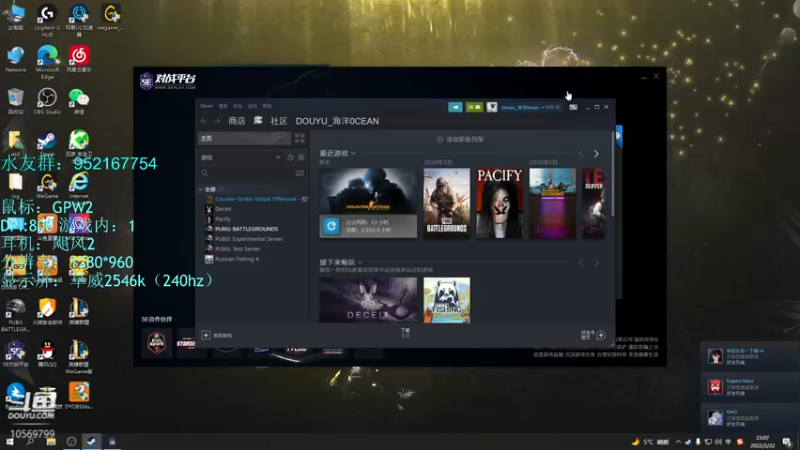Open the 下载 downloads link at bottom of Steam
Screen dimensions: 800x450
point(405,333)
